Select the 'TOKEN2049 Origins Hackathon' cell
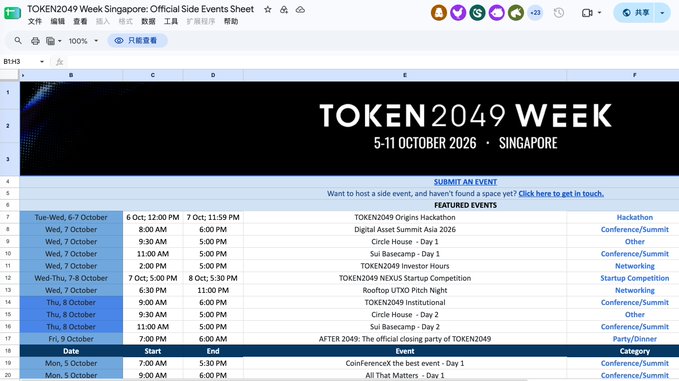This screenshot has height=381, width=679. (405, 217)
